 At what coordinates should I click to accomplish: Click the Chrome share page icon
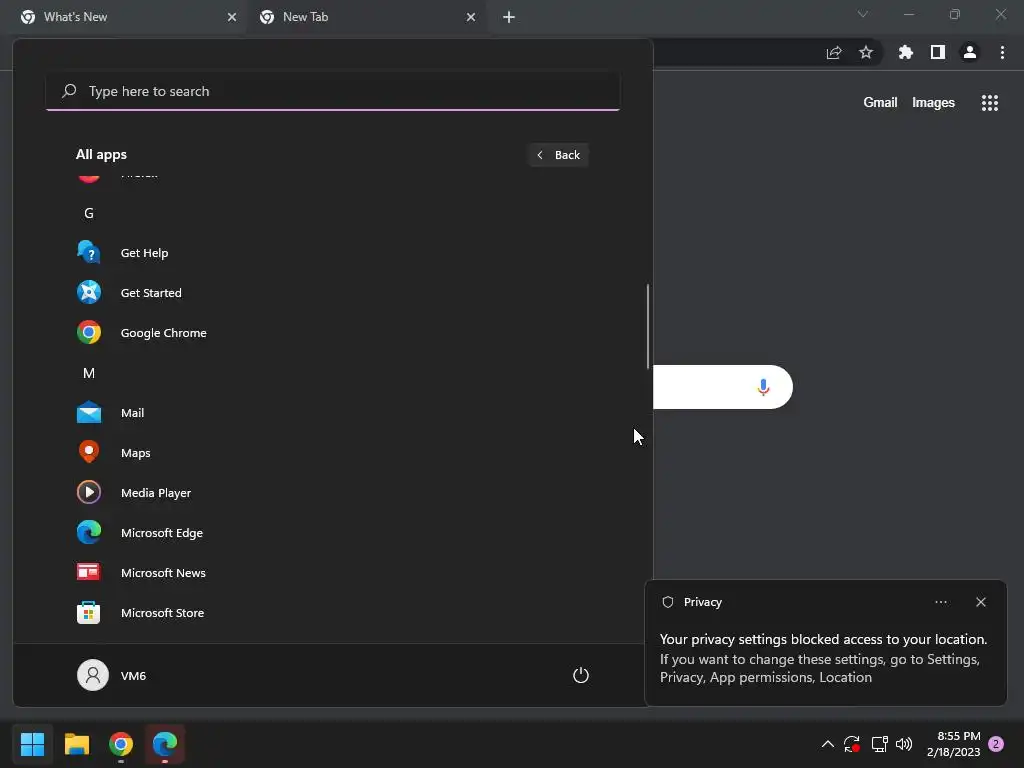point(834,53)
